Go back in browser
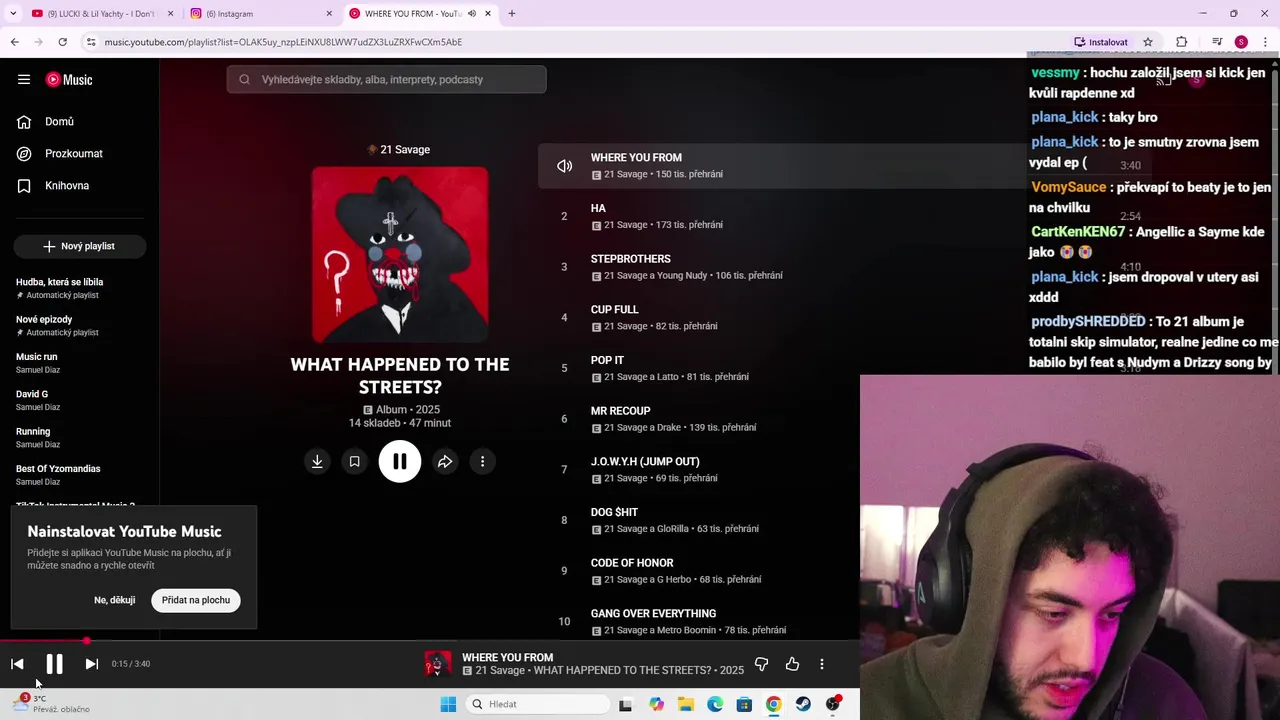Screen dimensions: 1280x720 [14, 42]
